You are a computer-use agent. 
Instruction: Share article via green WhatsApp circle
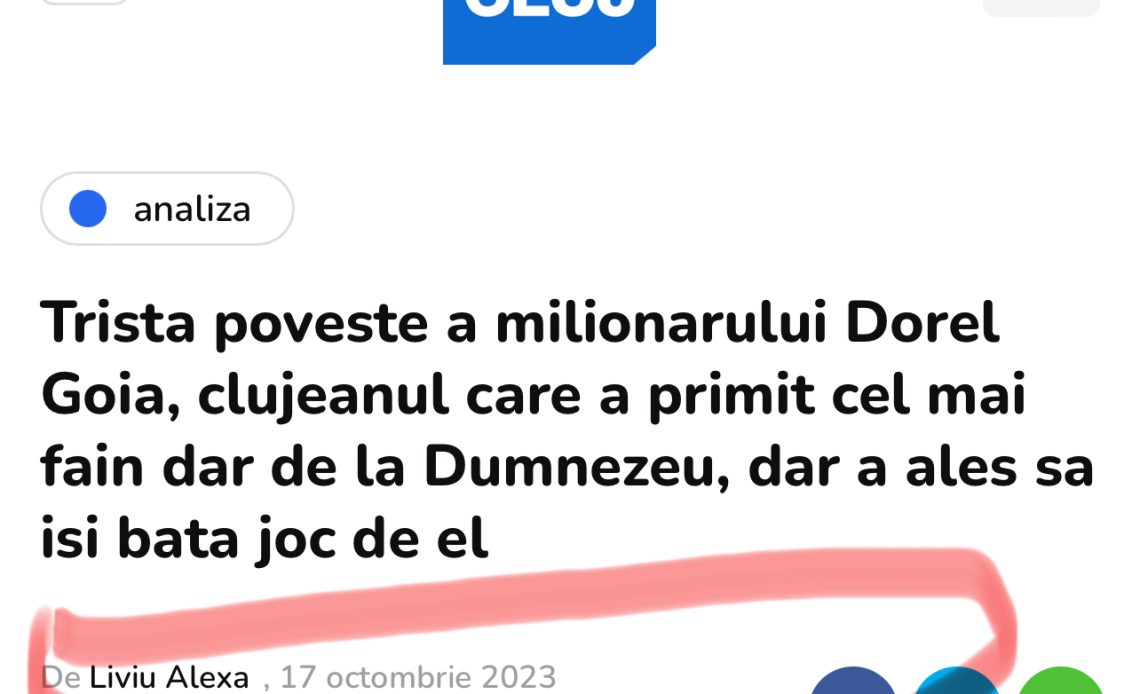click(1061, 682)
